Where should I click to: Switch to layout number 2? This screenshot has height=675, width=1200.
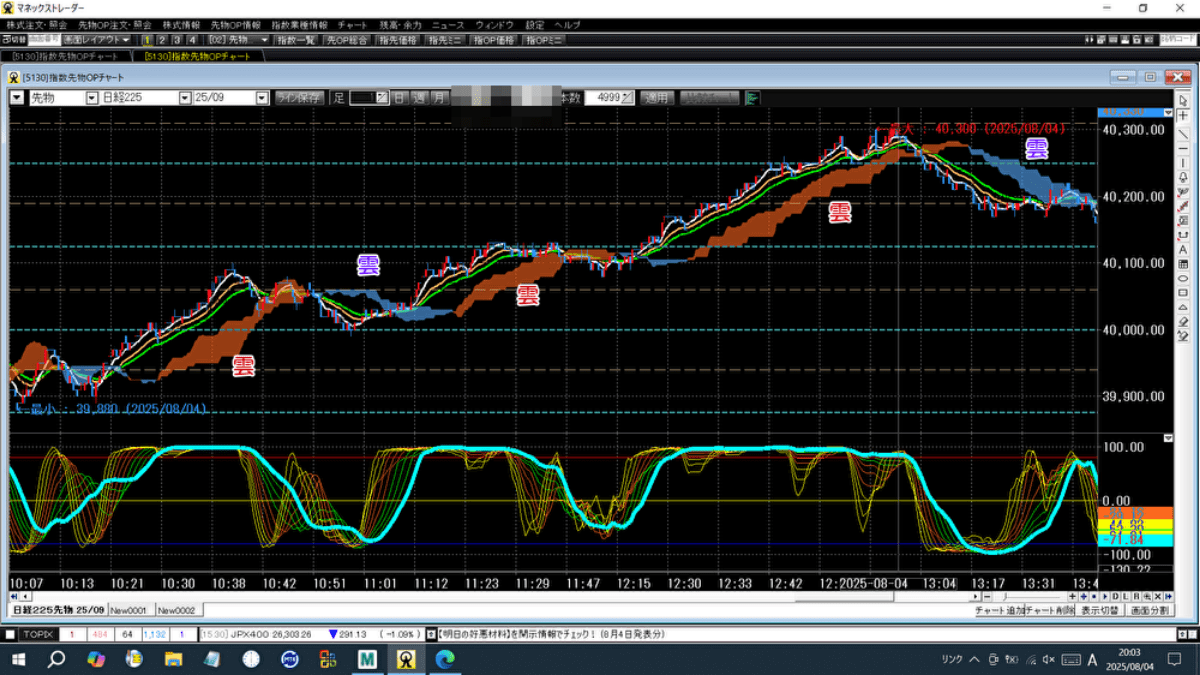(x=163, y=40)
